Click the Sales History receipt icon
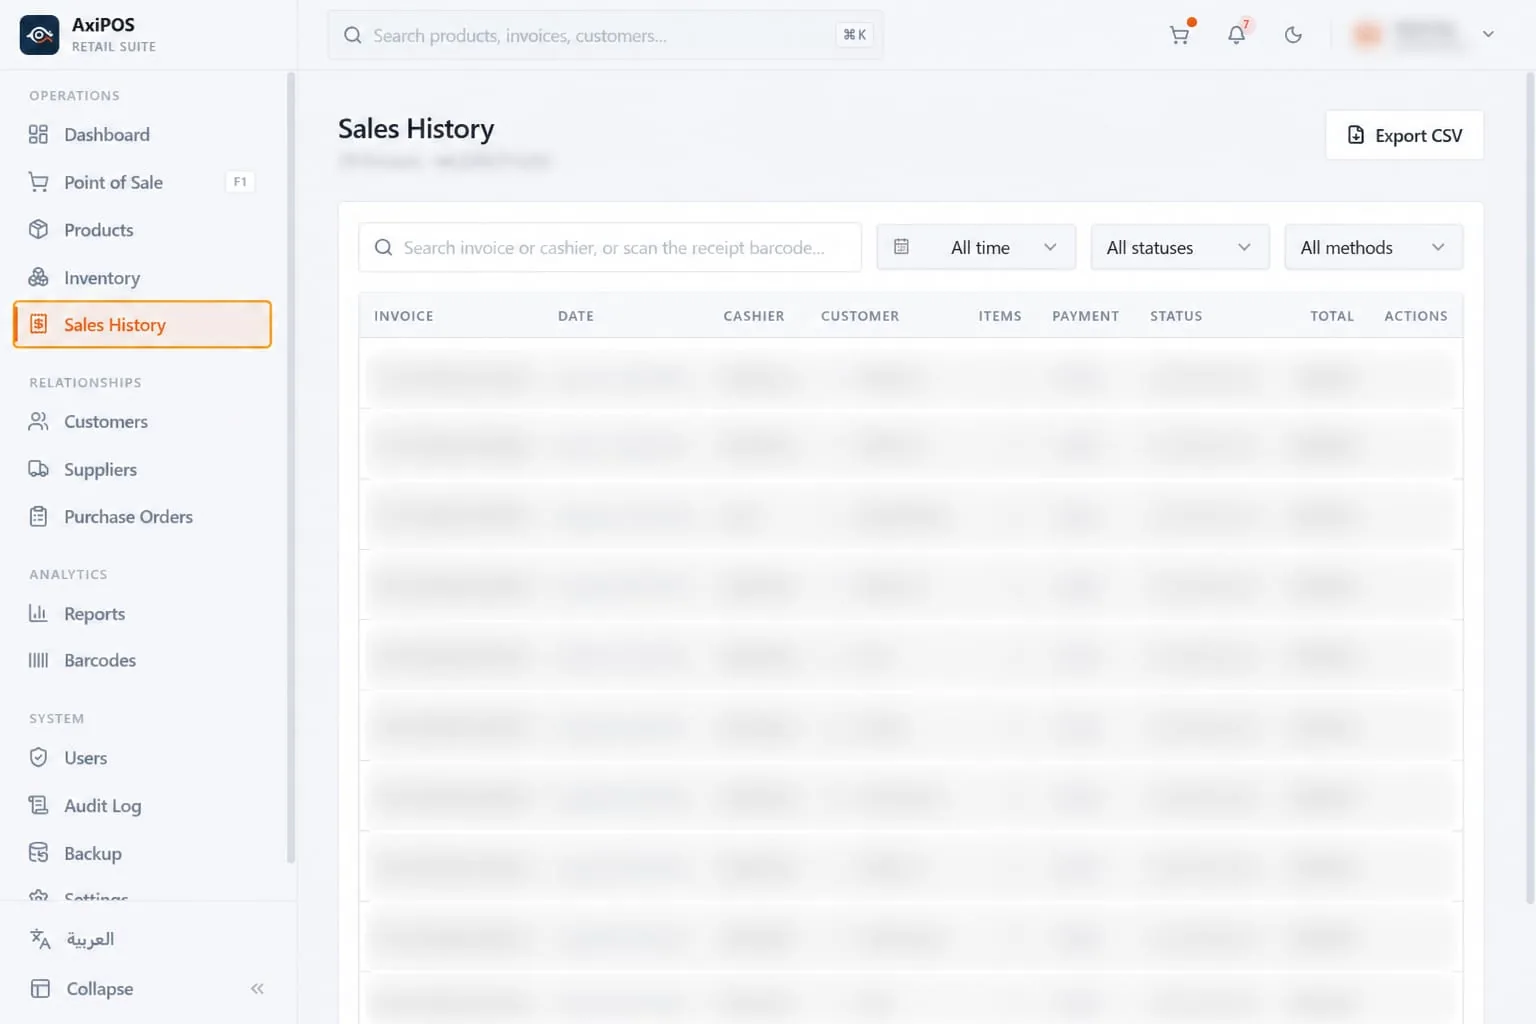The height and width of the screenshot is (1024, 1536). tap(38, 324)
